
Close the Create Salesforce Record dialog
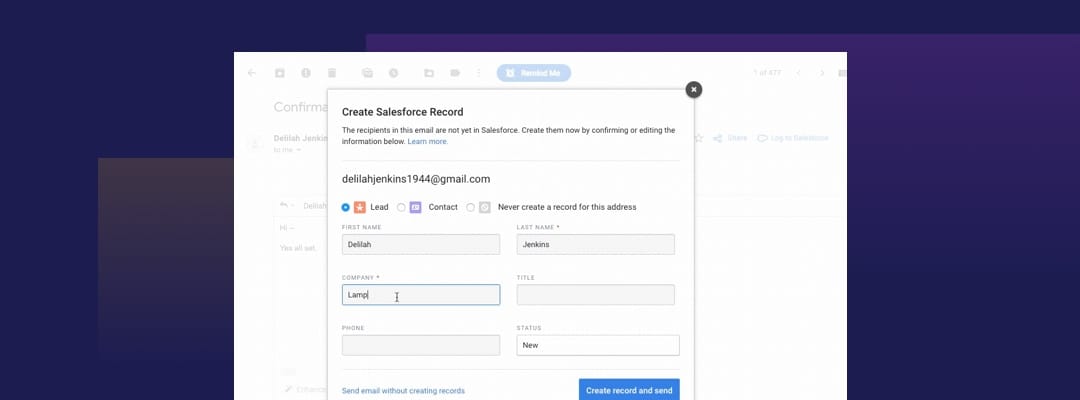[x=694, y=90]
